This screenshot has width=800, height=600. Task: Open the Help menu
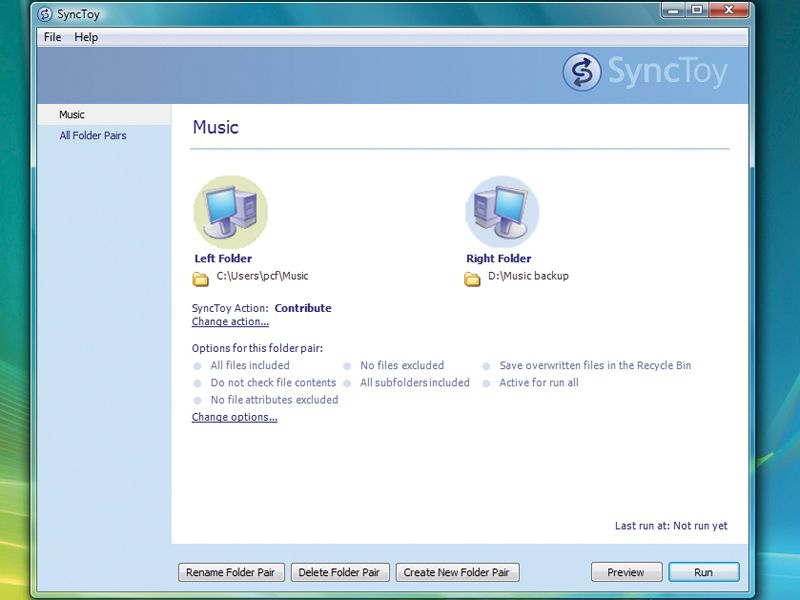[x=86, y=37]
